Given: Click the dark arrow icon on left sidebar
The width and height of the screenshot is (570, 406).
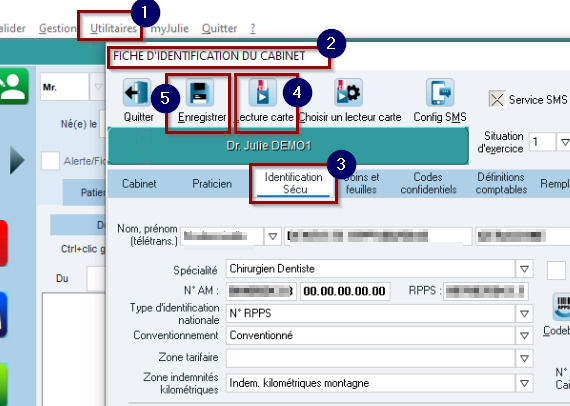Looking at the screenshot, I should (x=17, y=160).
